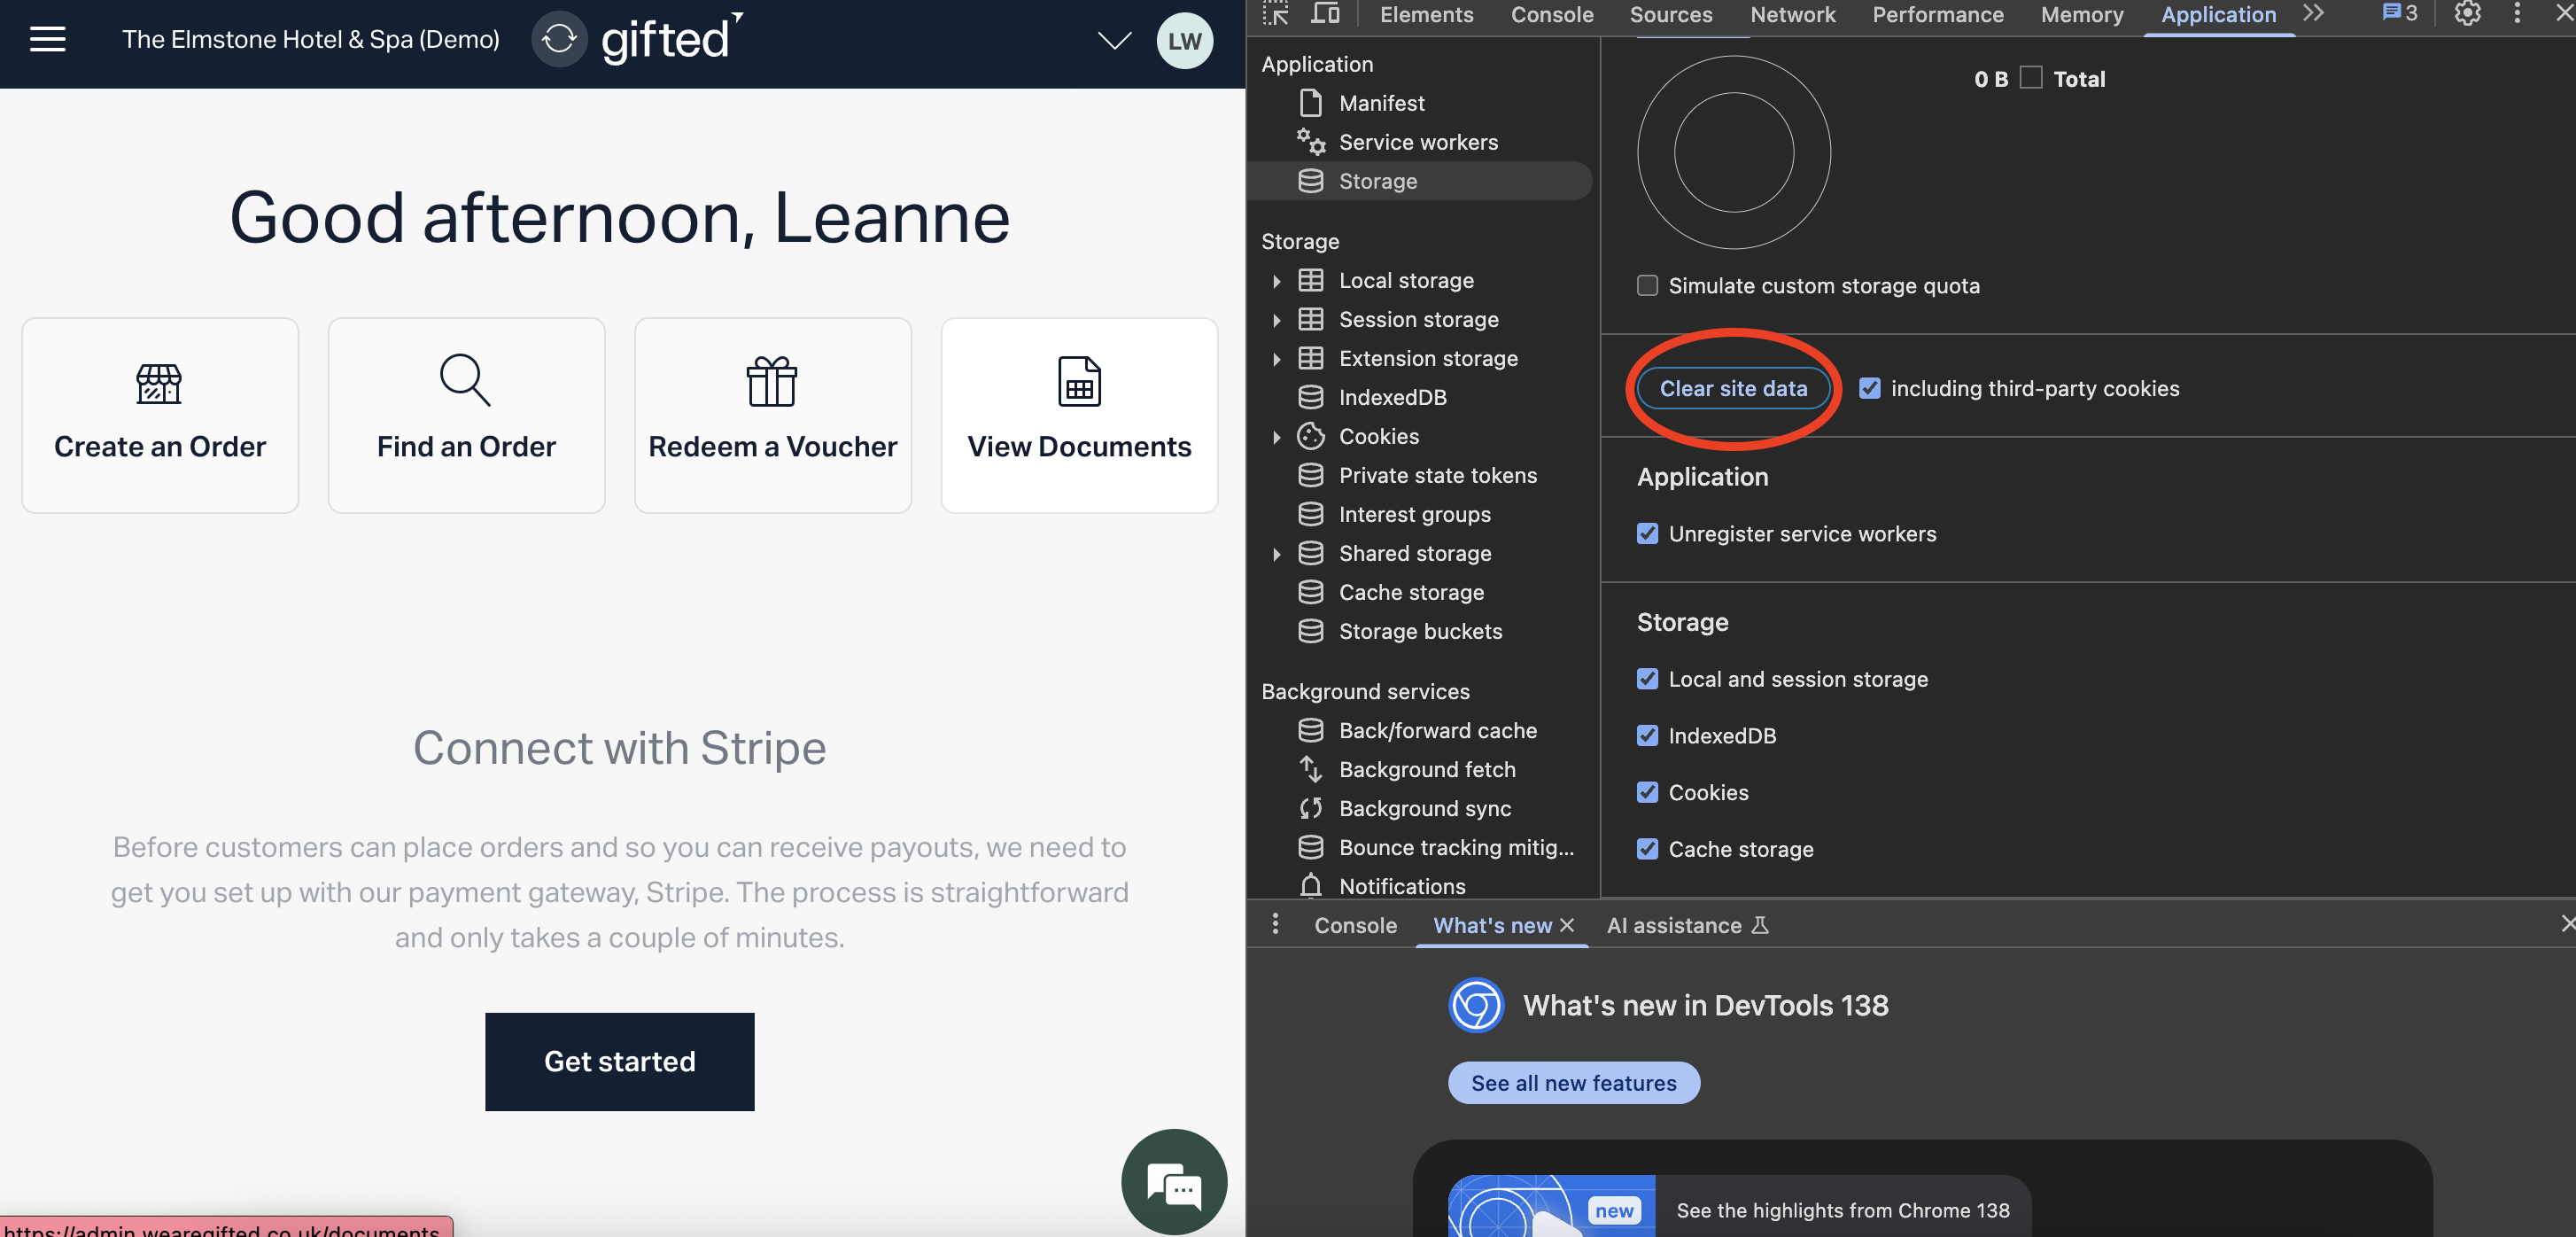Click See all new features
2576x1237 pixels.
coord(1573,1083)
